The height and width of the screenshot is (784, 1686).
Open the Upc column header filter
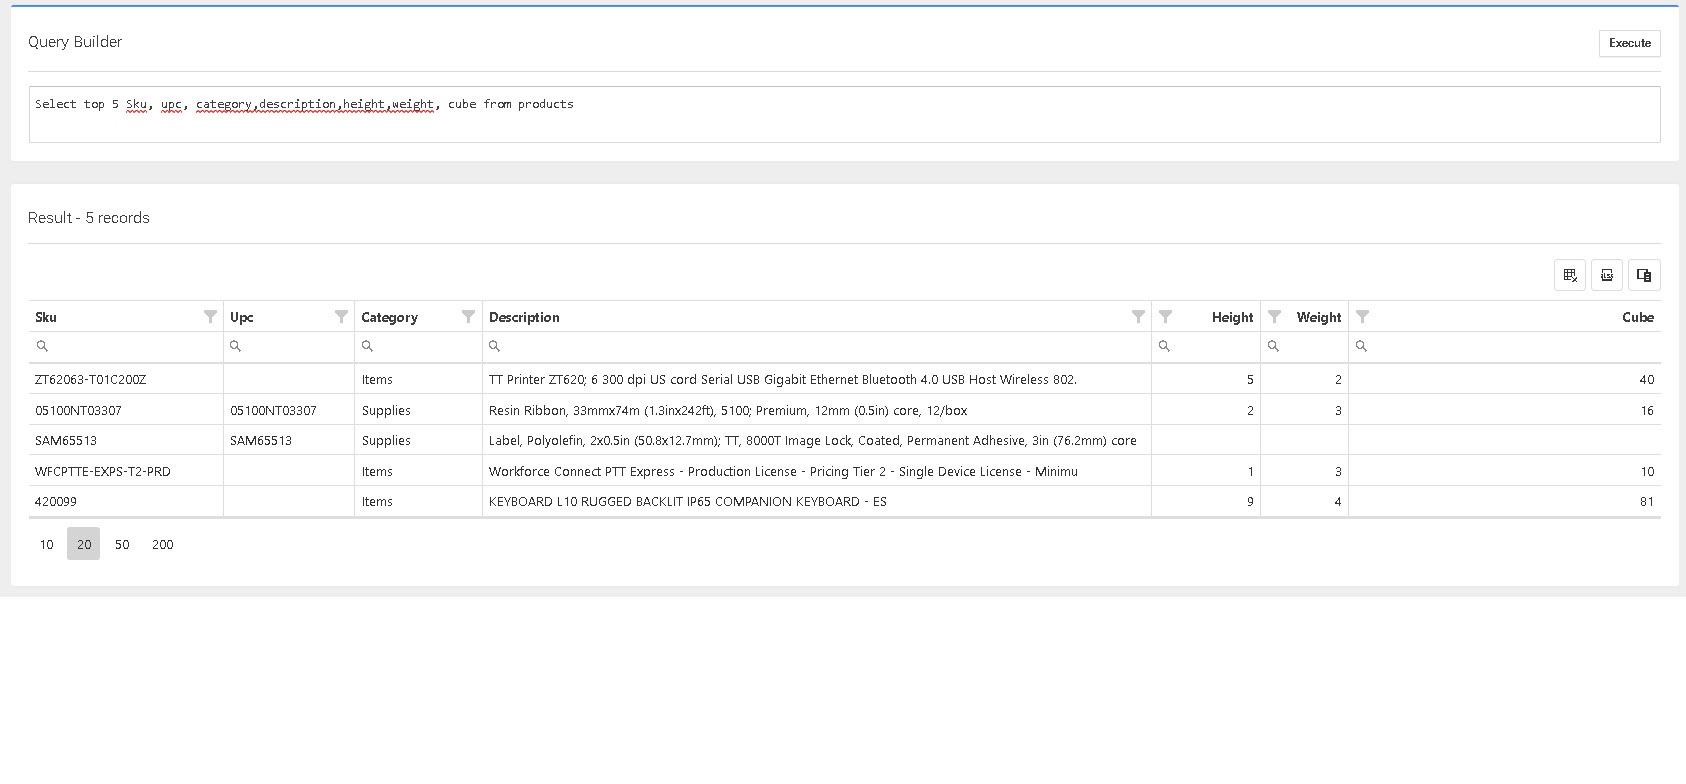(341, 317)
